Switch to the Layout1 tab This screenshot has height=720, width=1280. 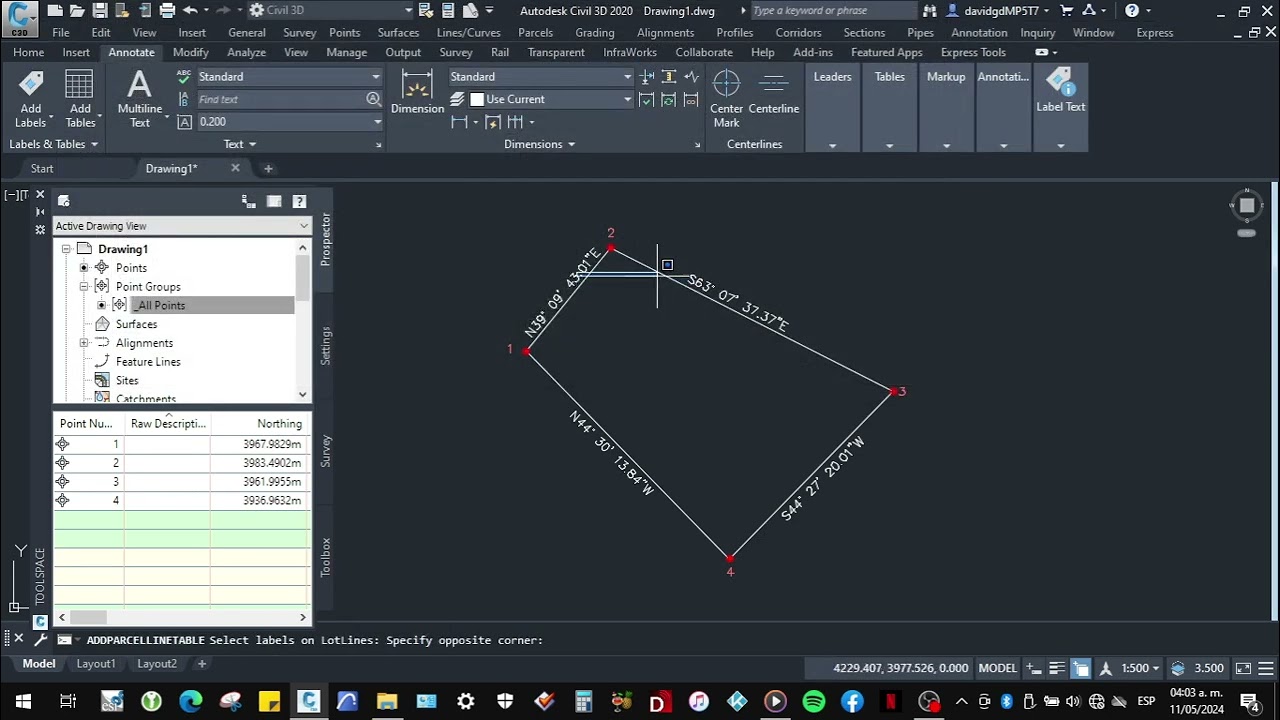(x=96, y=664)
